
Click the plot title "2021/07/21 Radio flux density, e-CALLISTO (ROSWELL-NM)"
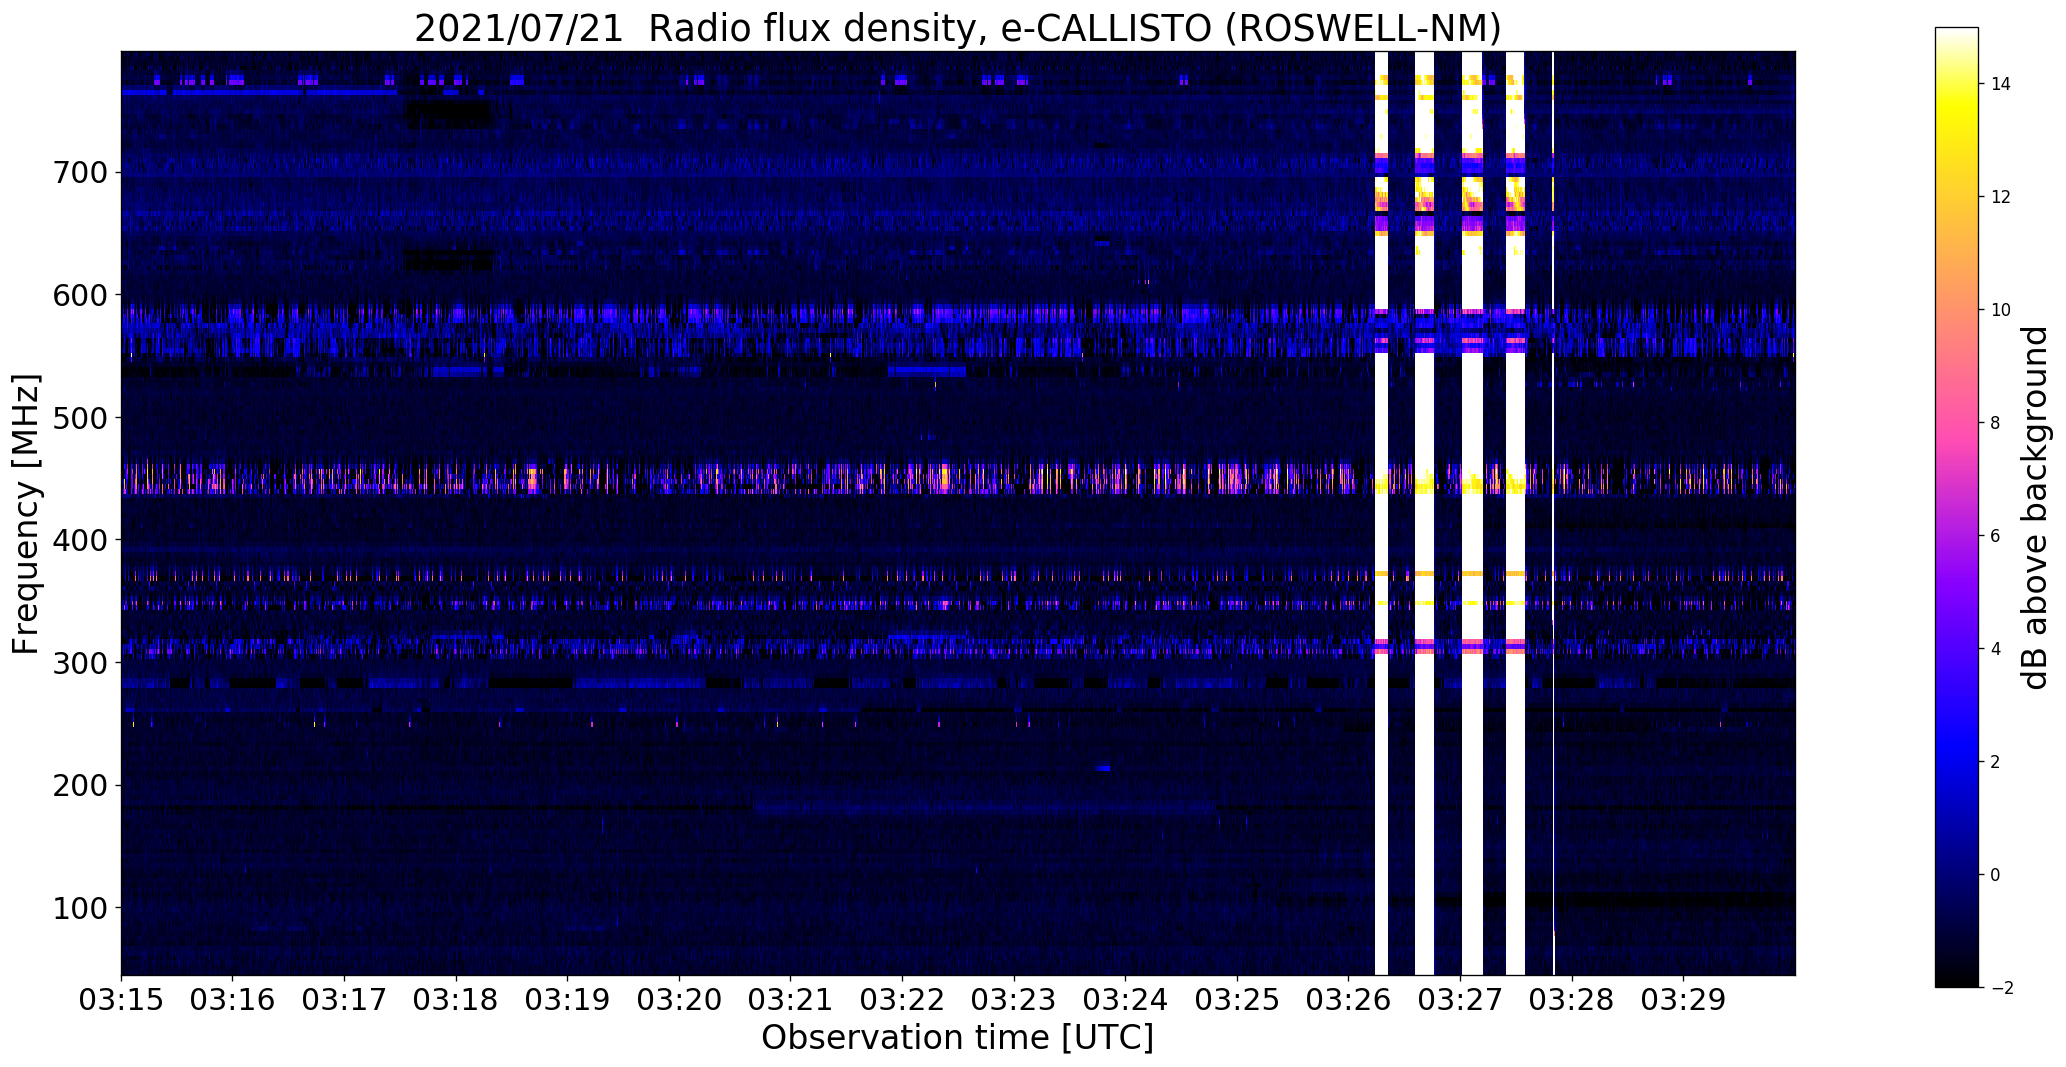pyautogui.click(x=958, y=29)
